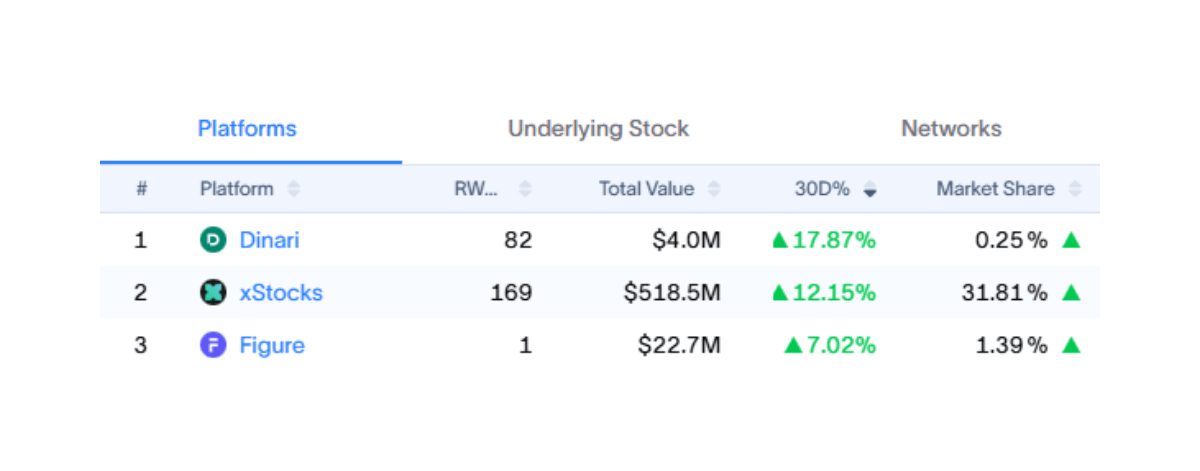
Task: Switch to the Platforms tab
Action: (247, 129)
